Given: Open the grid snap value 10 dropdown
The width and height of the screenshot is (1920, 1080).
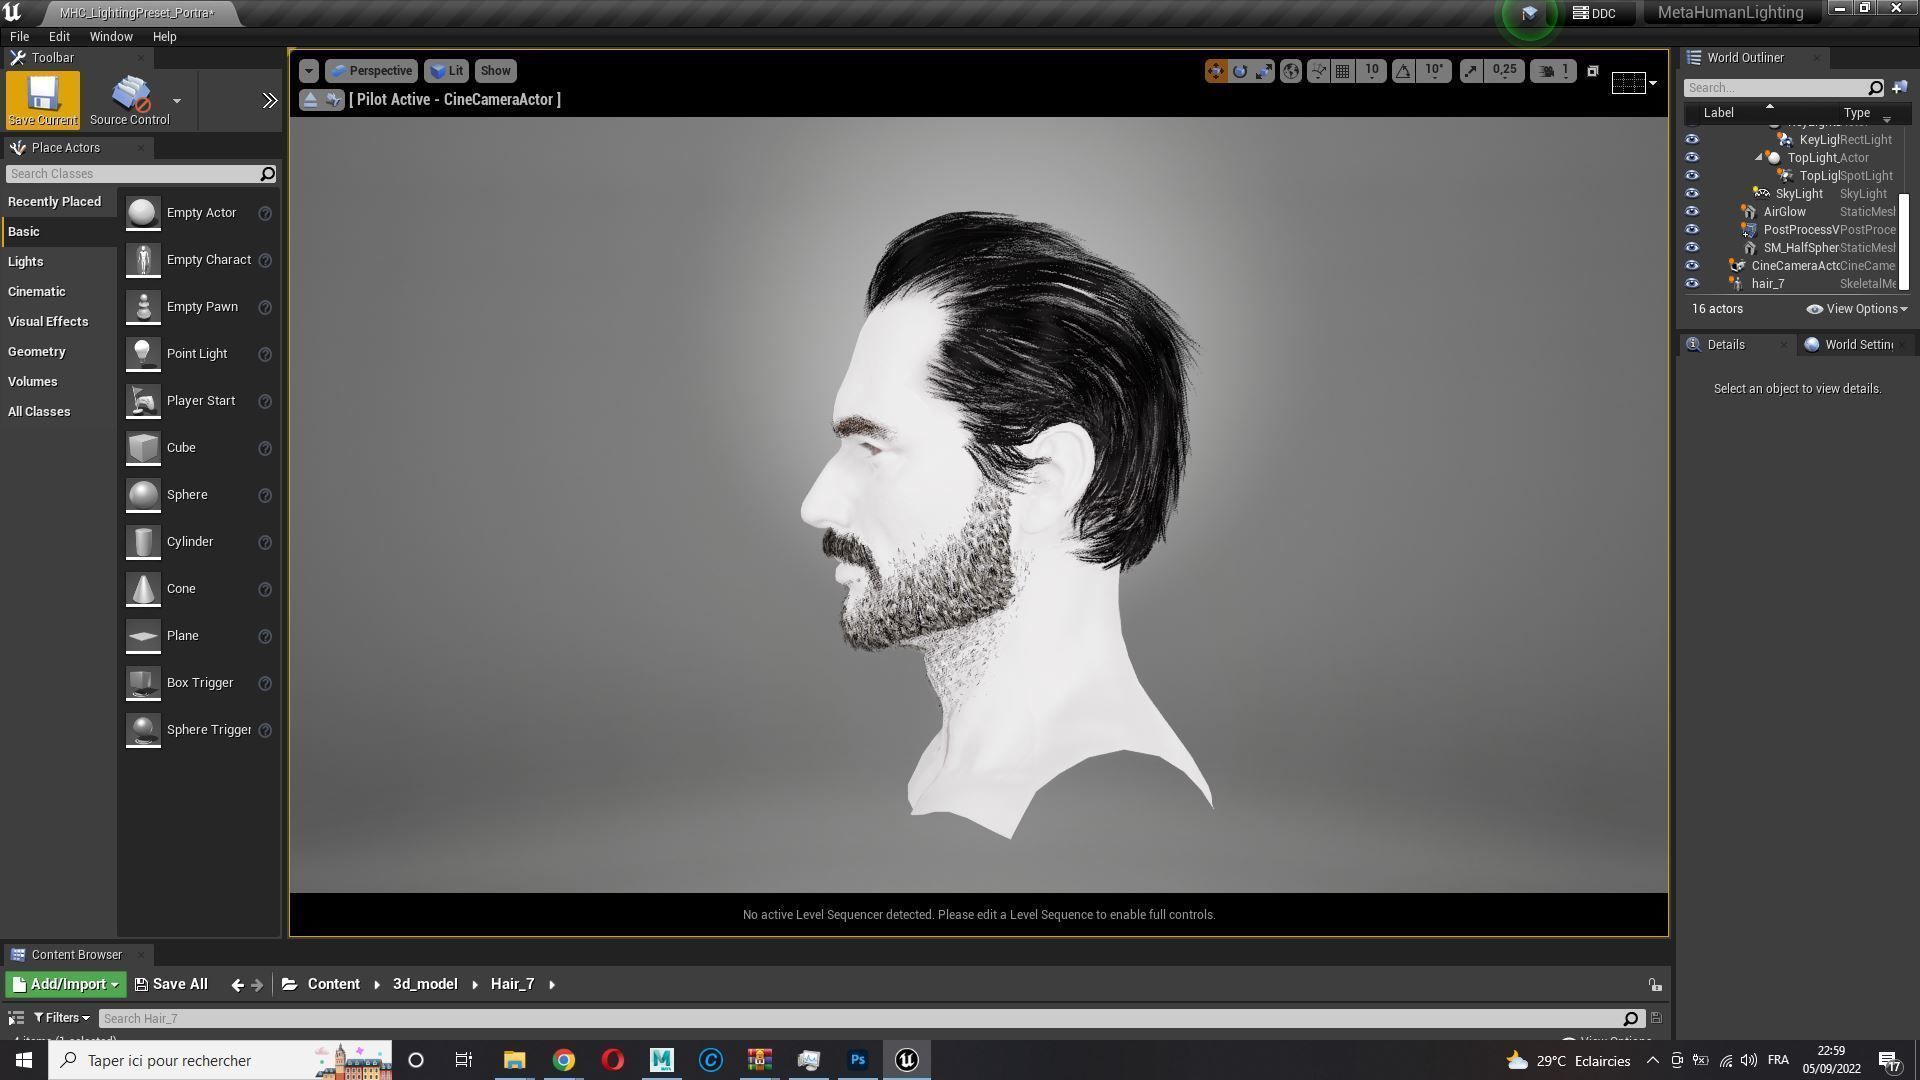Looking at the screenshot, I should [x=1372, y=71].
